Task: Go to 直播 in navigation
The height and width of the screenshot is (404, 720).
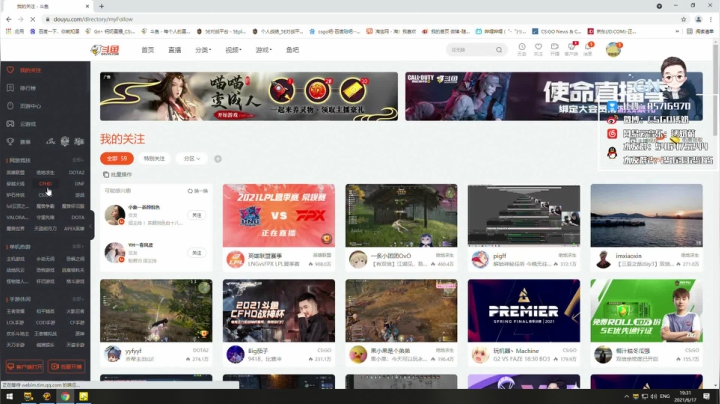Action: [x=174, y=50]
